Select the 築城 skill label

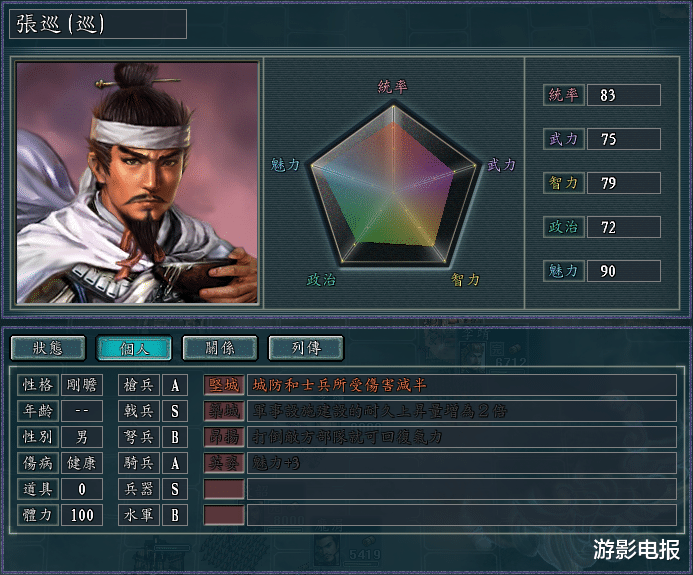(224, 411)
